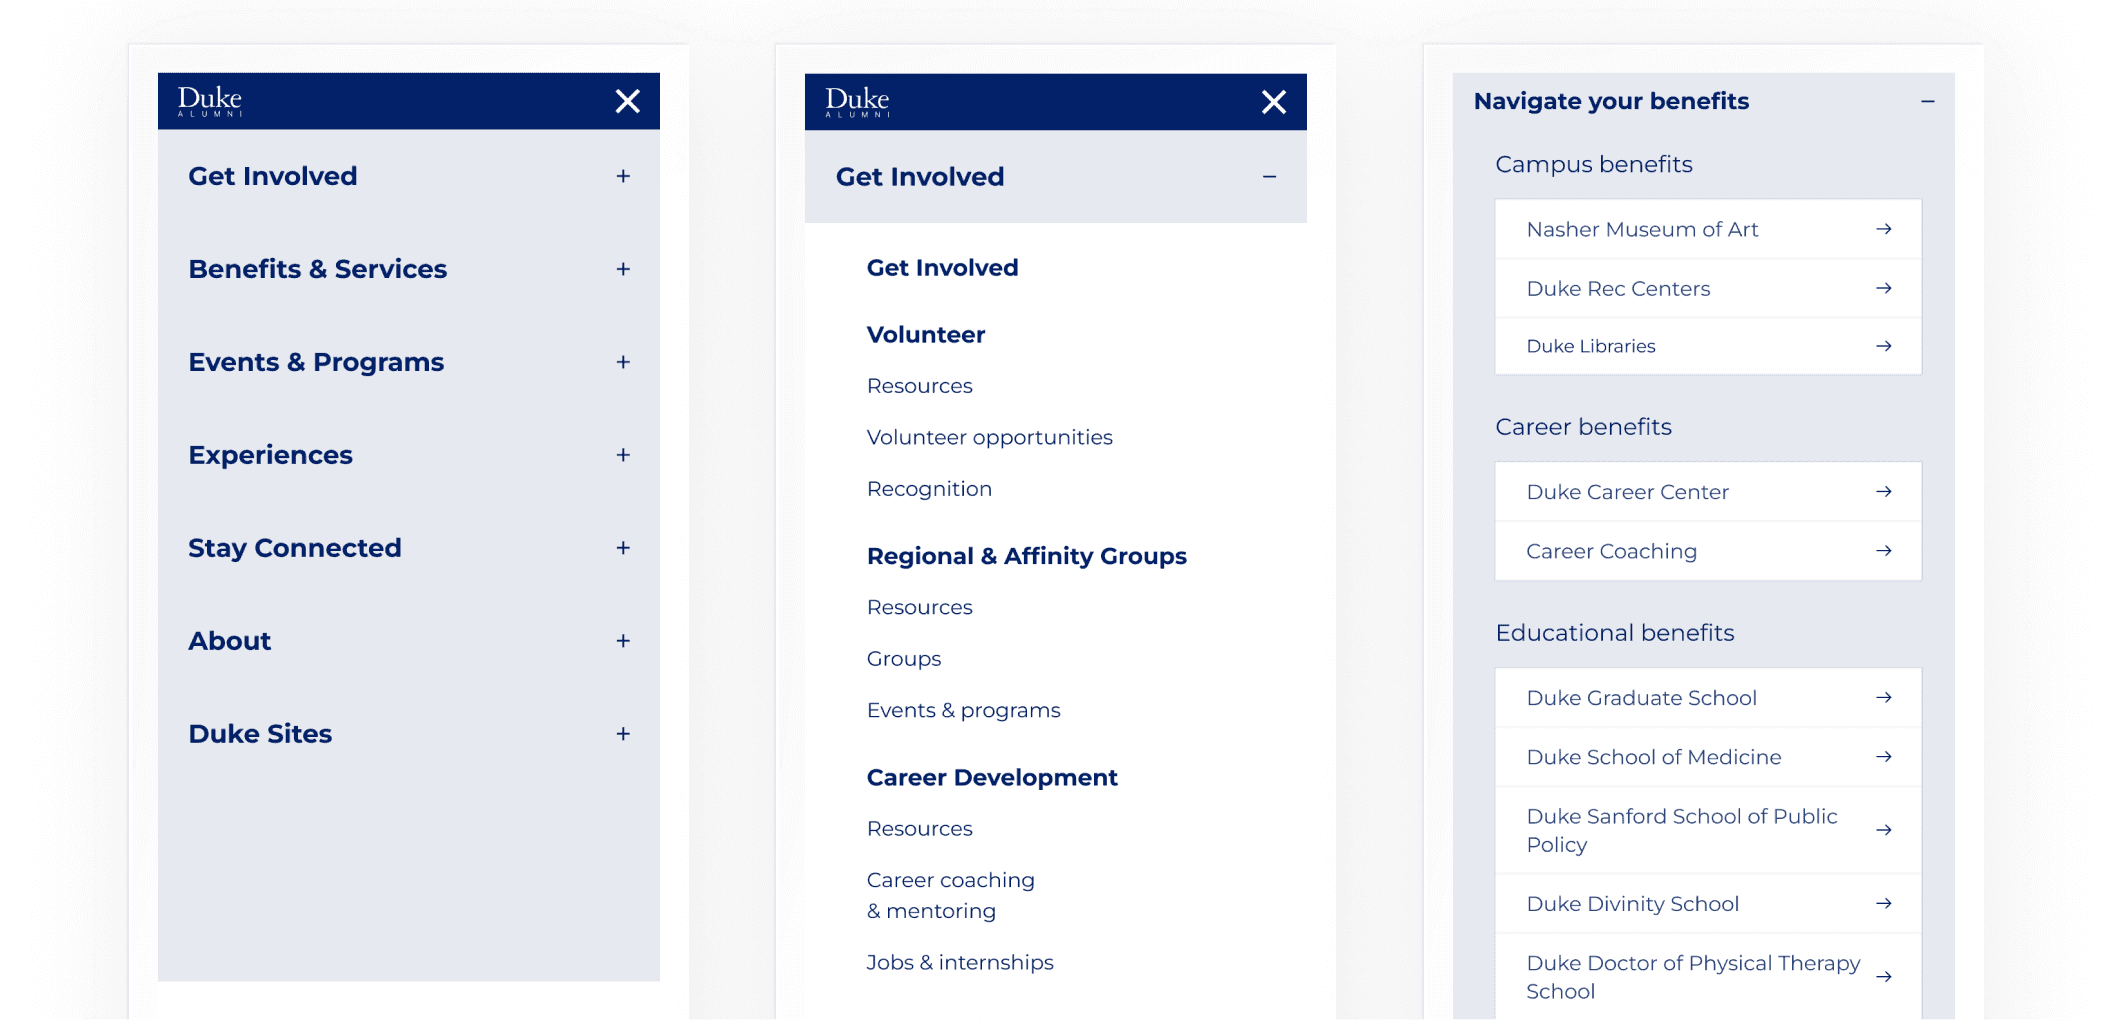Open Nasher Museum of Art benefit
The width and height of the screenshot is (2110, 1020).
pos(1708,229)
